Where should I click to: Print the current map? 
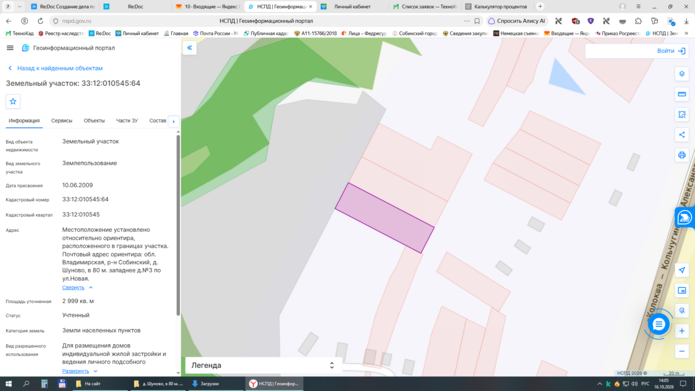(682, 155)
